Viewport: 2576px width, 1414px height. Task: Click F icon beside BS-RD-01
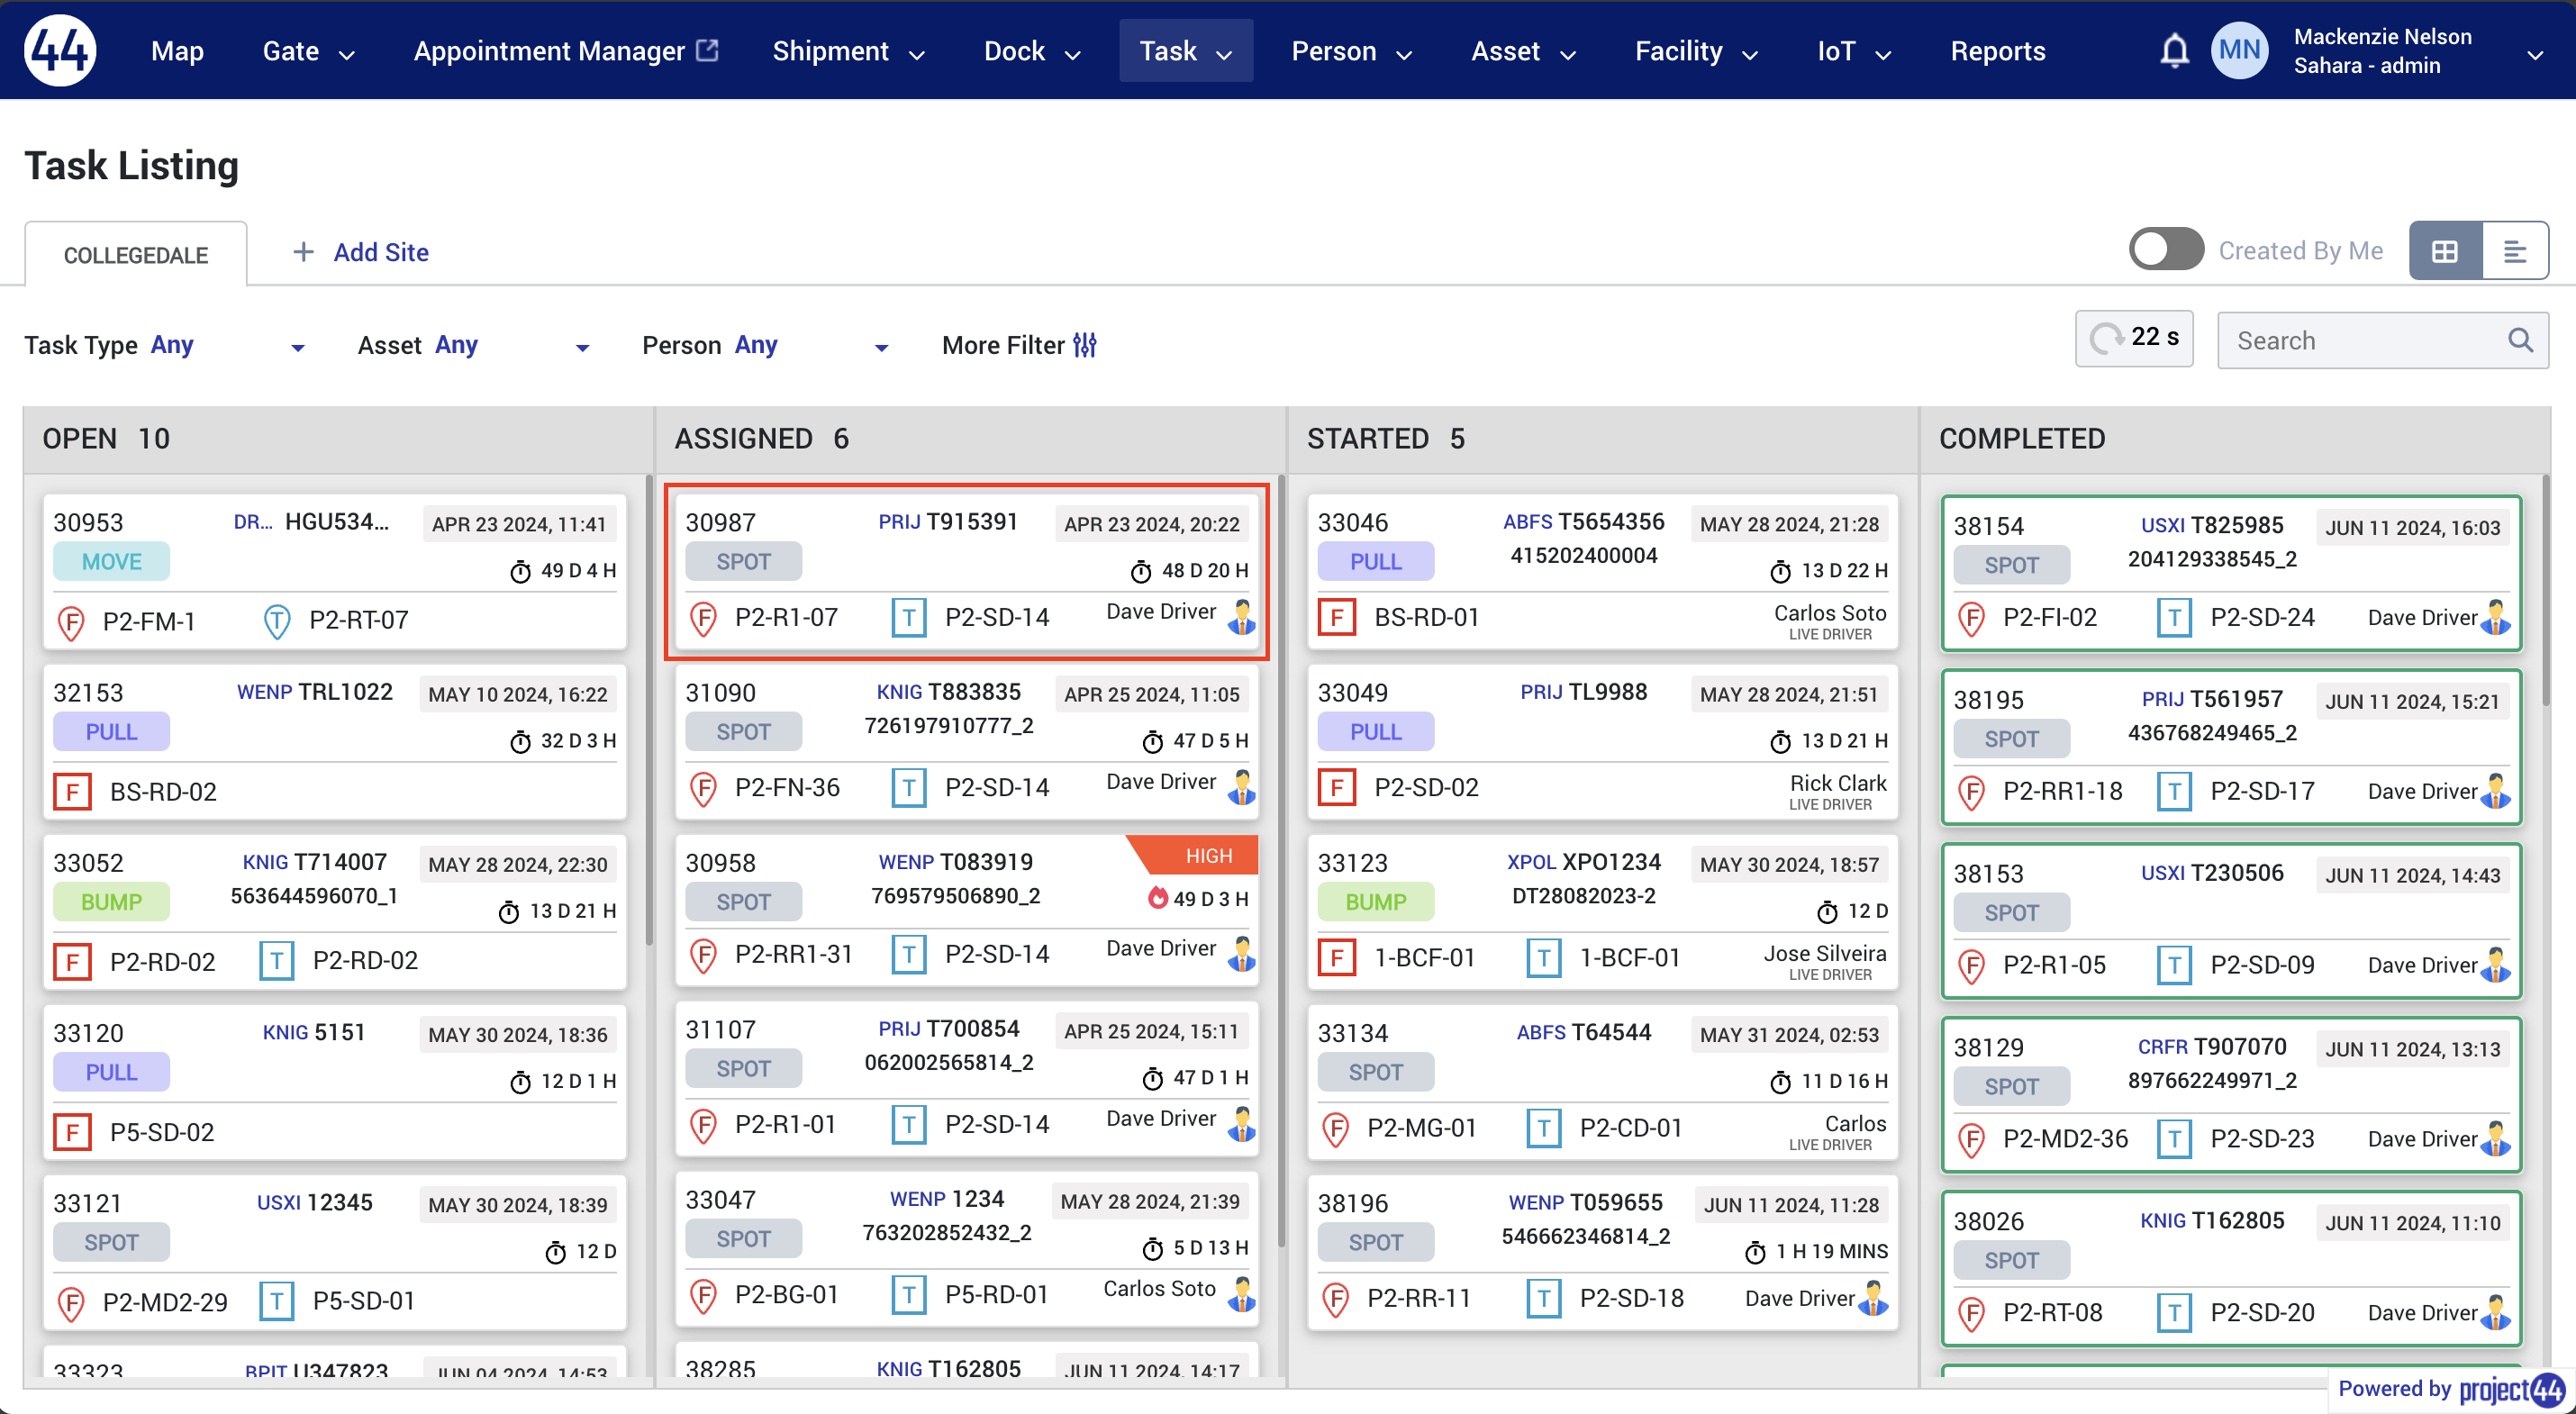[1337, 618]
